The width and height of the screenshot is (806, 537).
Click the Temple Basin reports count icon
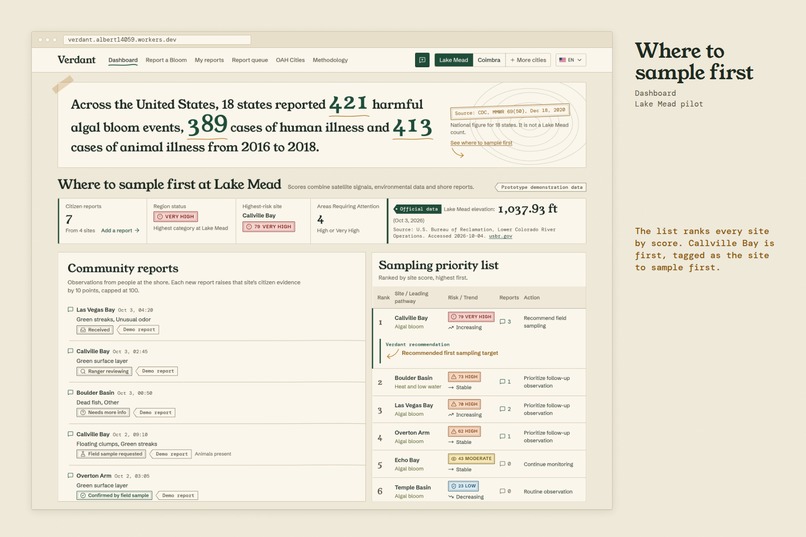(502, 491)
